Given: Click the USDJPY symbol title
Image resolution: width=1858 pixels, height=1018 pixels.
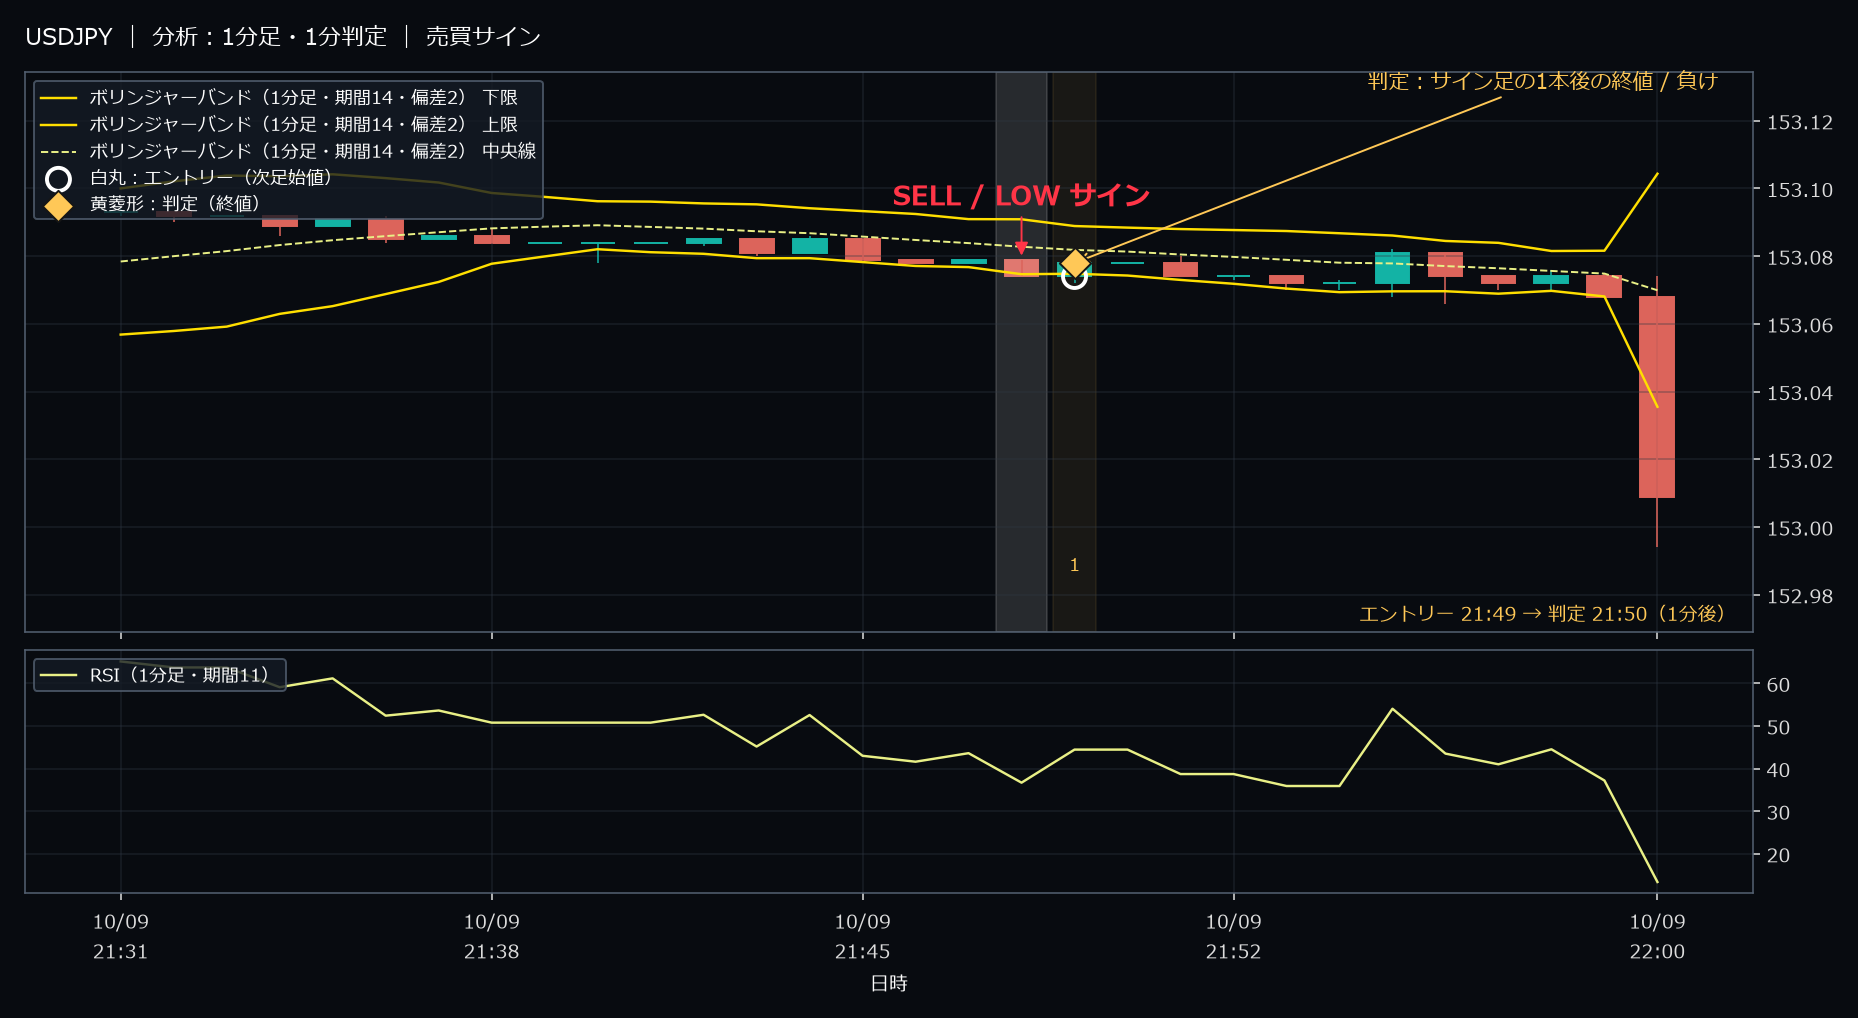Looking at the screenshot, I should 69,37.
